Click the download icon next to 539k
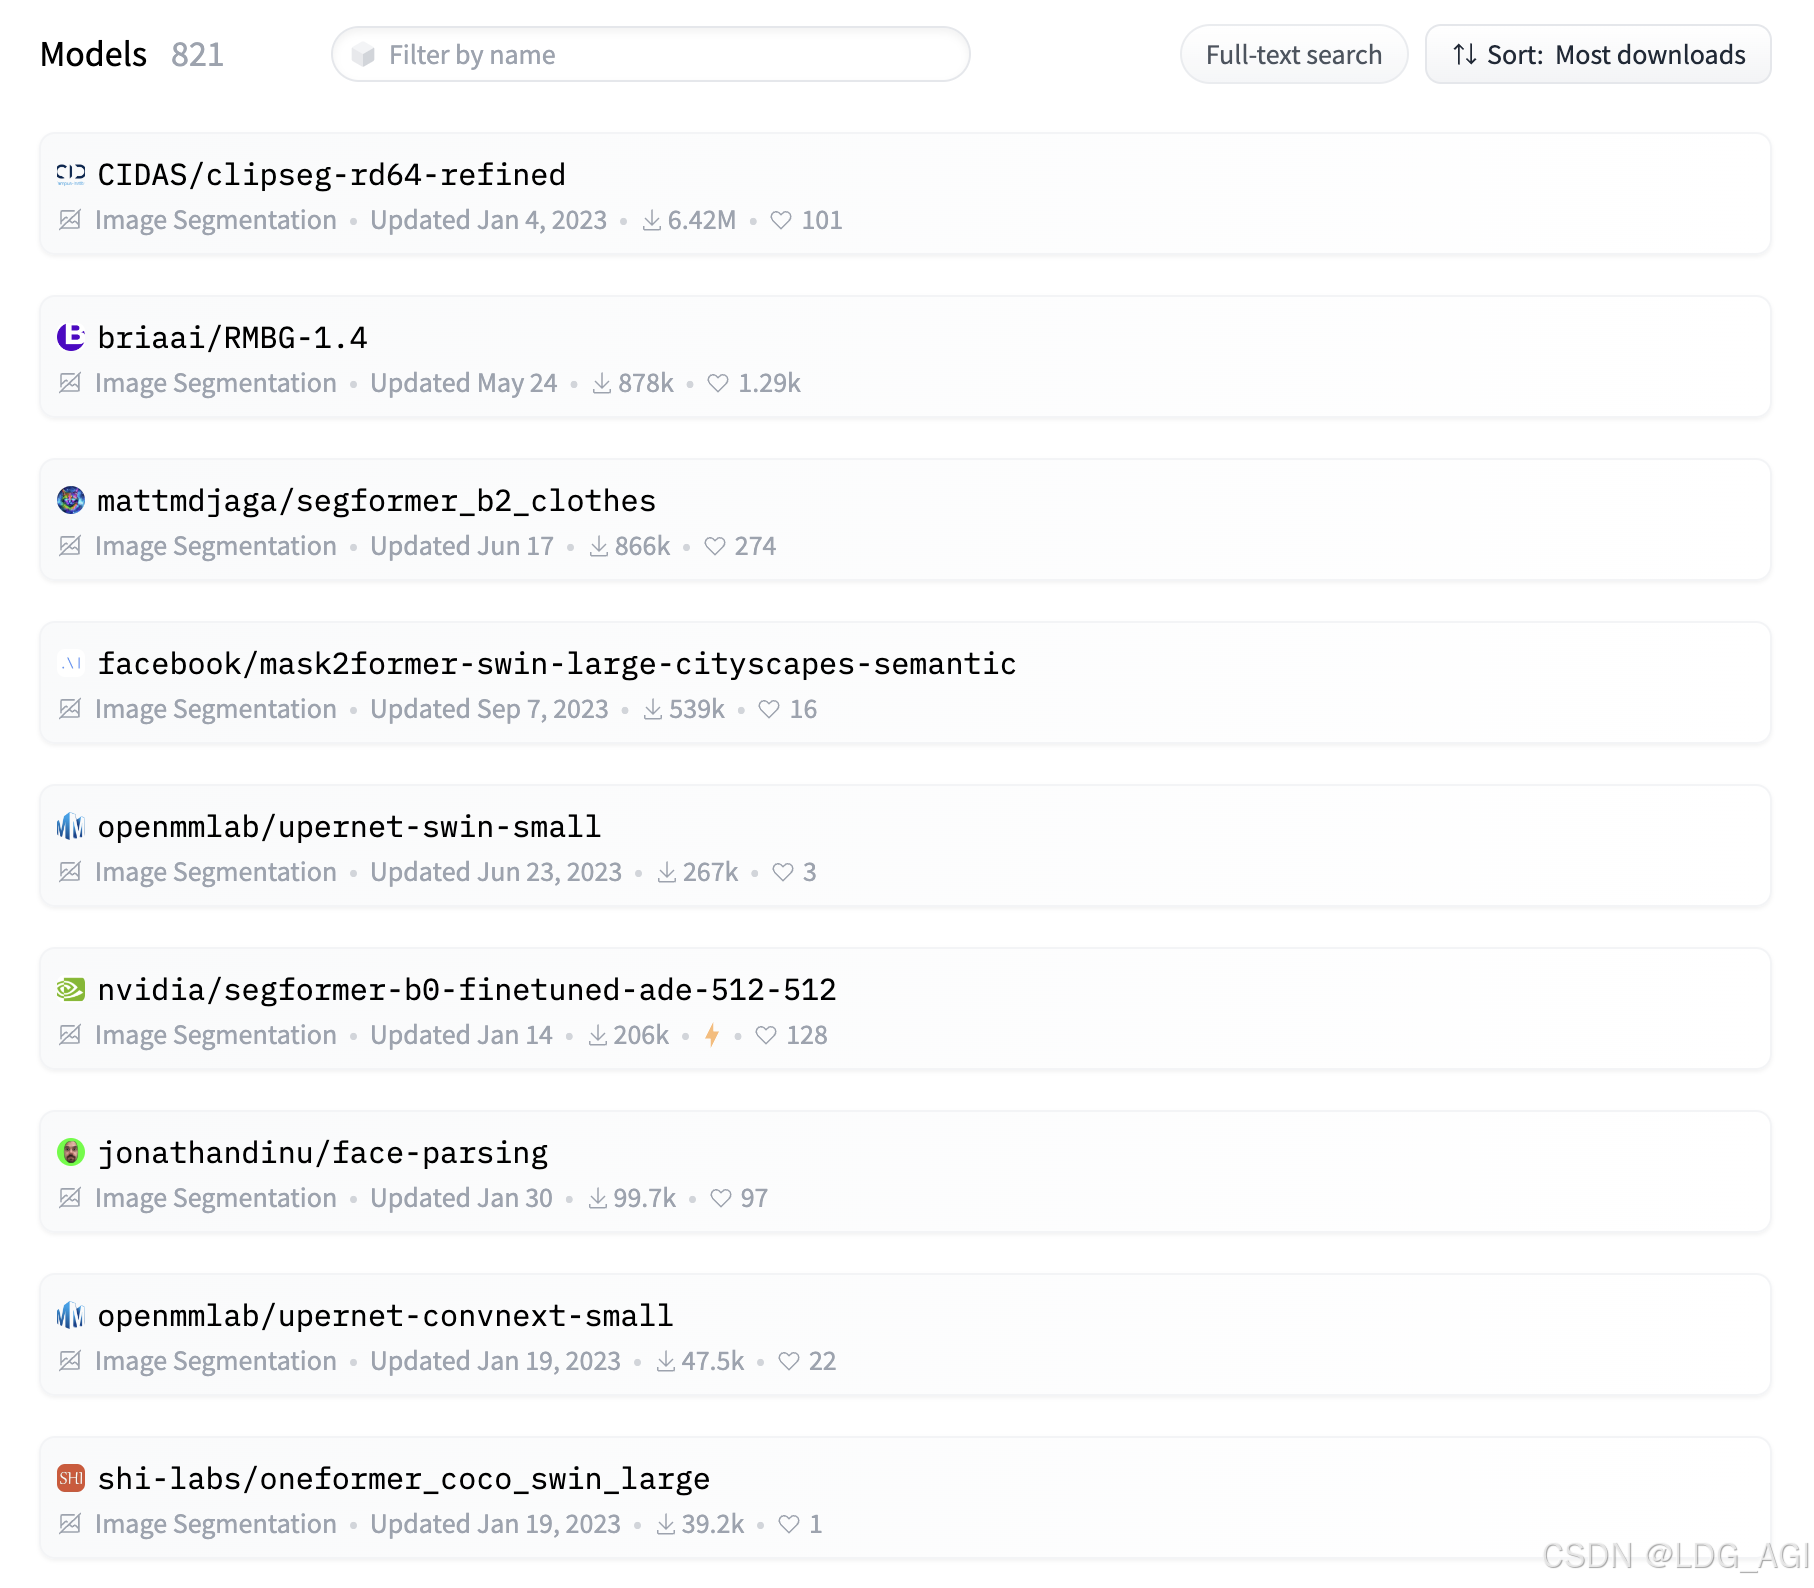 point(653,709)
